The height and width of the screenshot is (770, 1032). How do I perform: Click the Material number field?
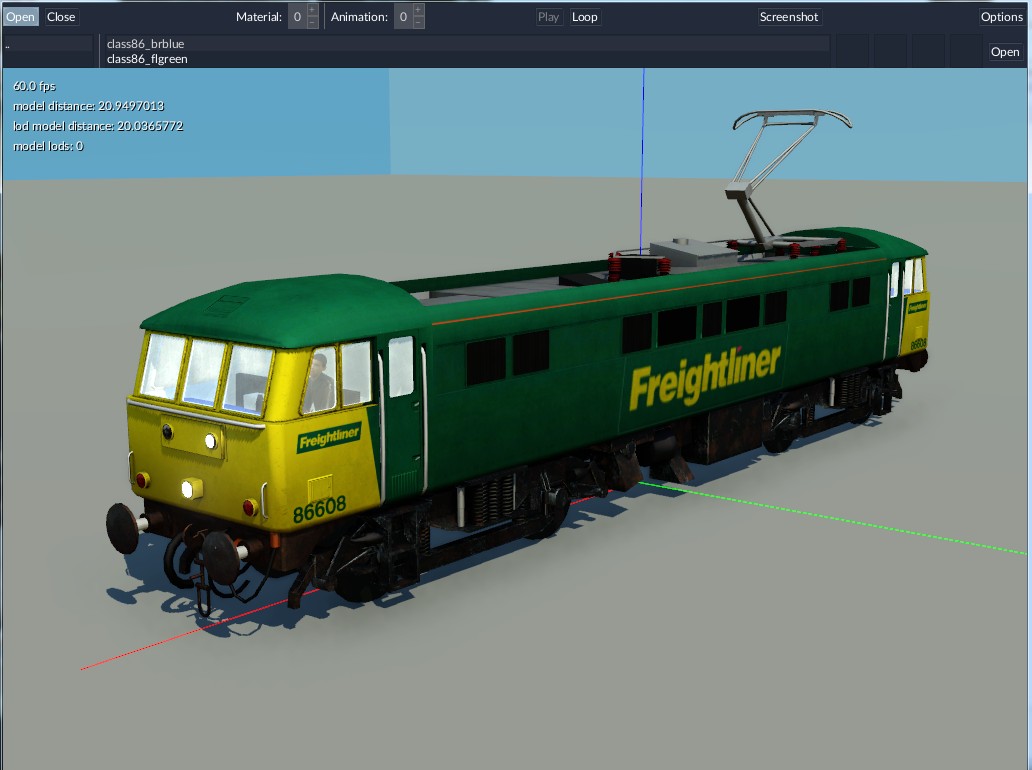point(297,16)
